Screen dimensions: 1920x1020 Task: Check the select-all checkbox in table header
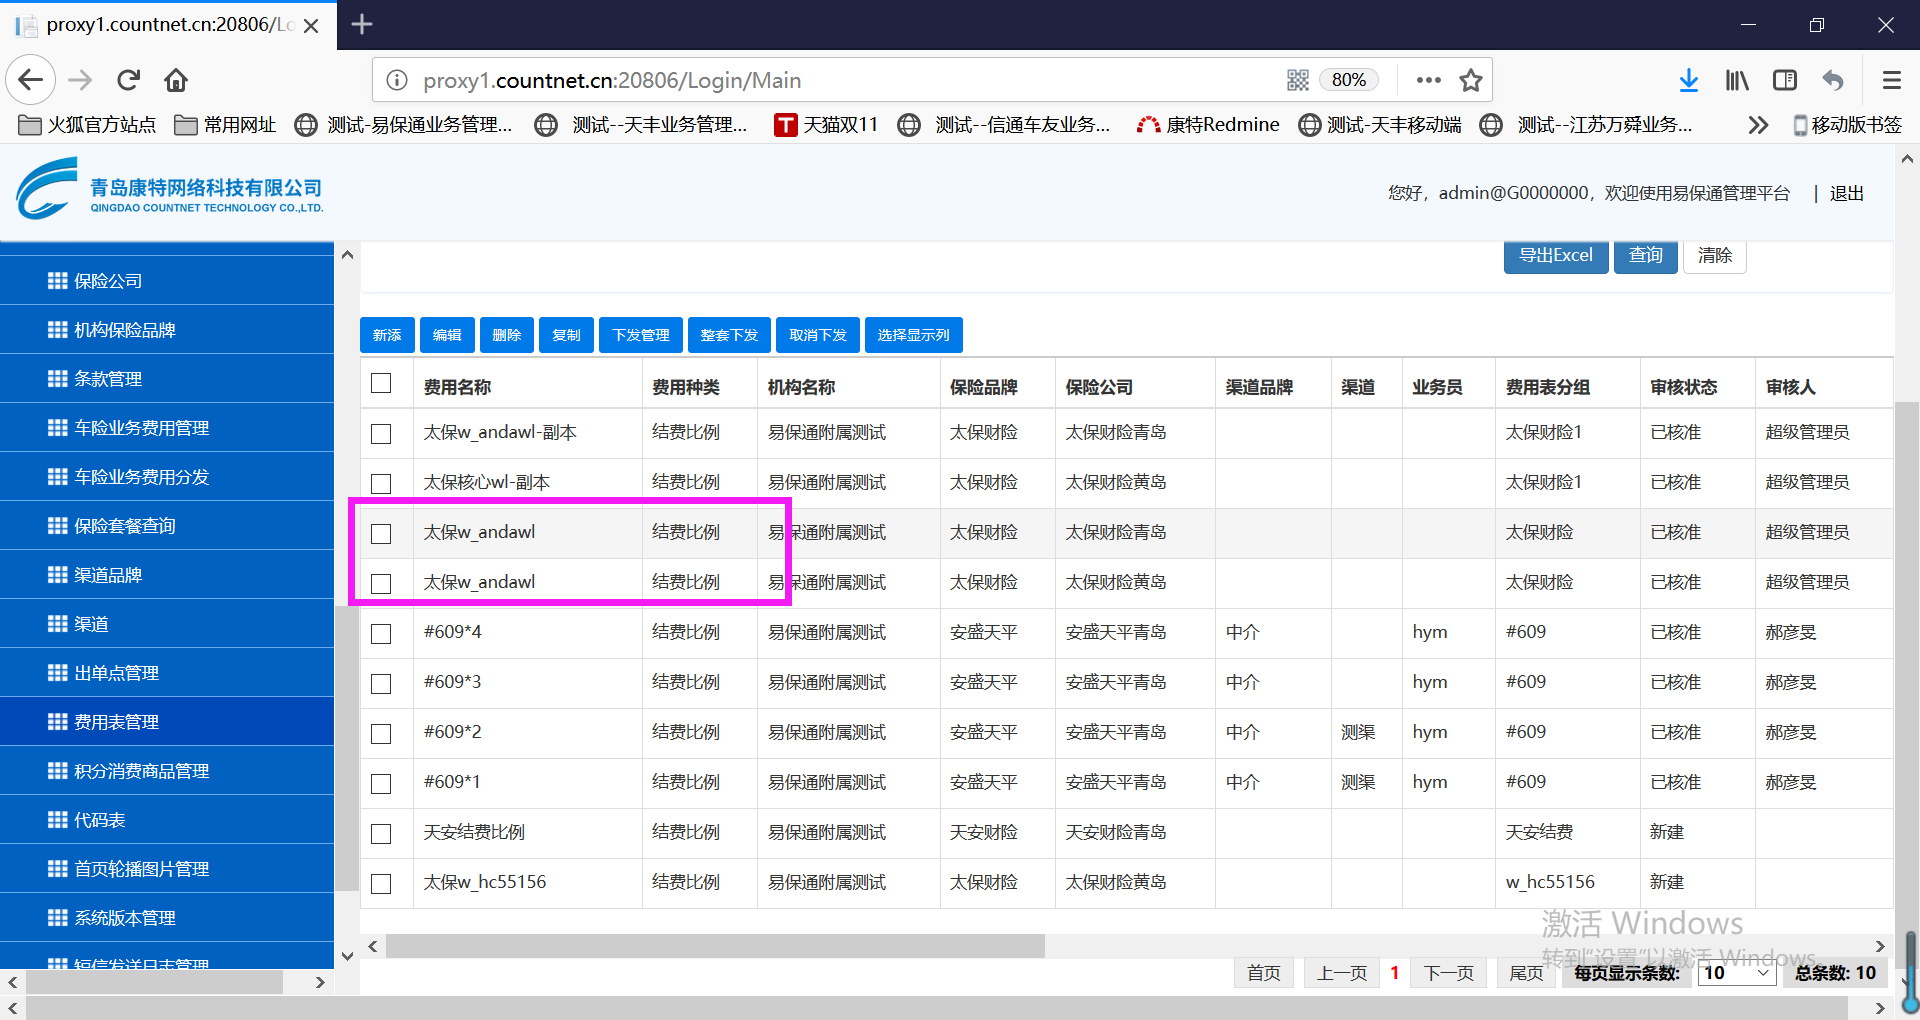tap(381, 383)
